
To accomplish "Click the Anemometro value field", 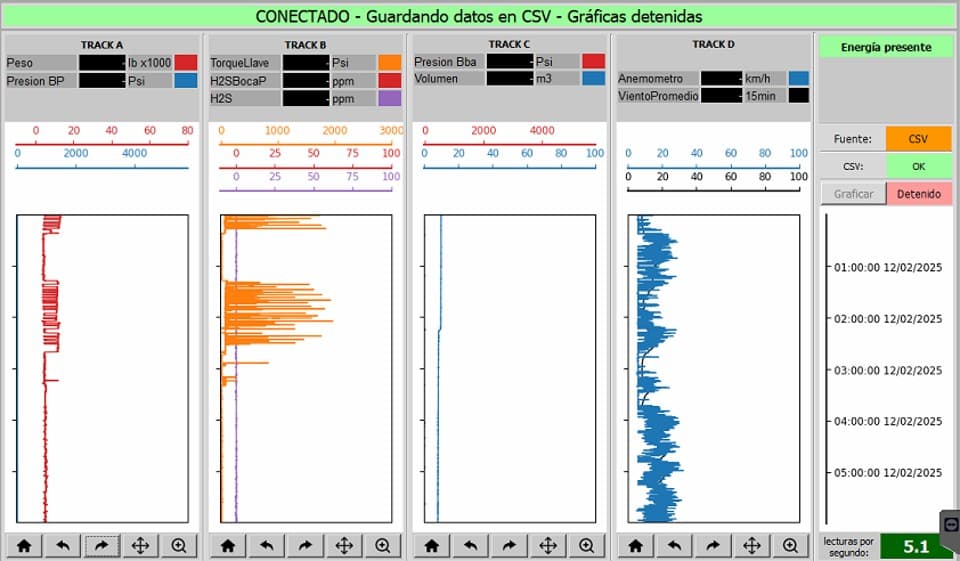I will pyautogui.click(x=722, y=78).
